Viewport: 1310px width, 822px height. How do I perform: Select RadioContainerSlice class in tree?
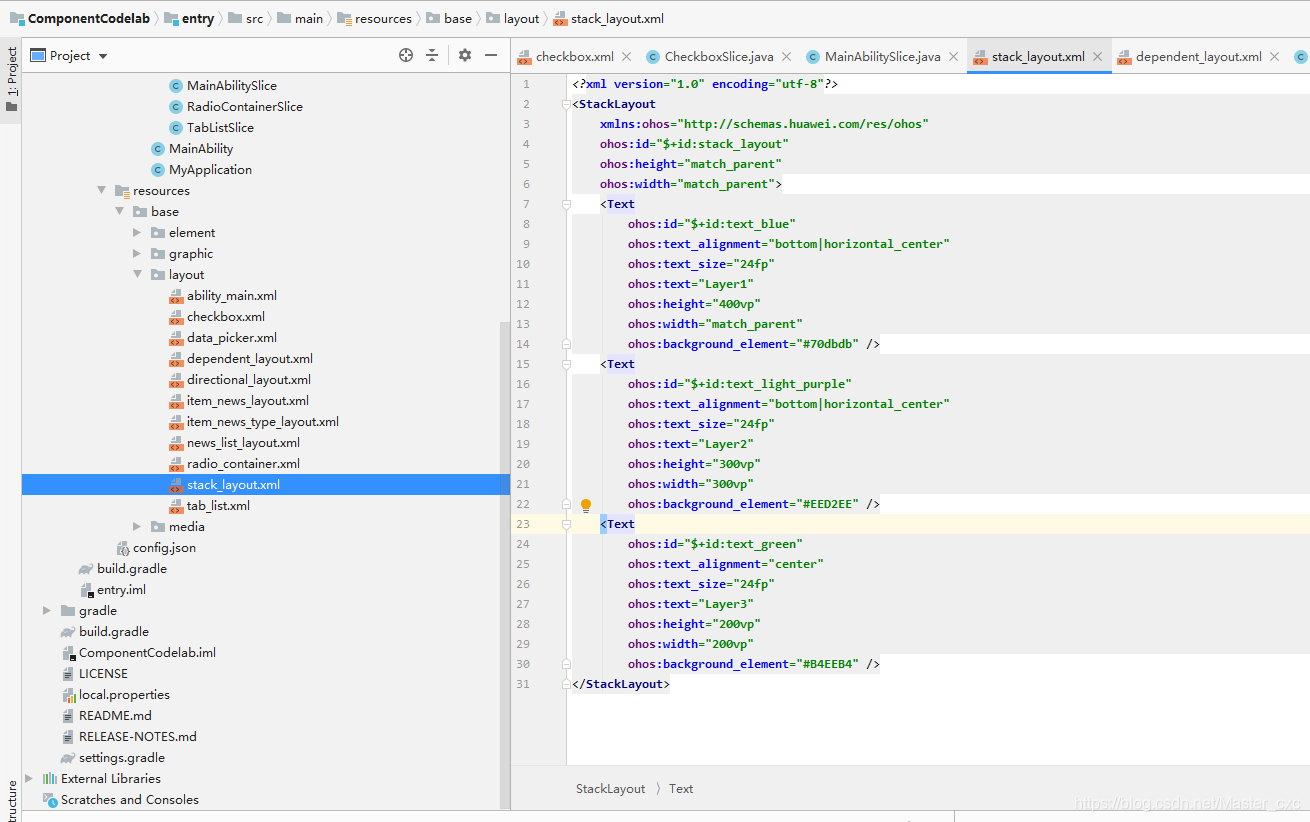coord(245,107)
